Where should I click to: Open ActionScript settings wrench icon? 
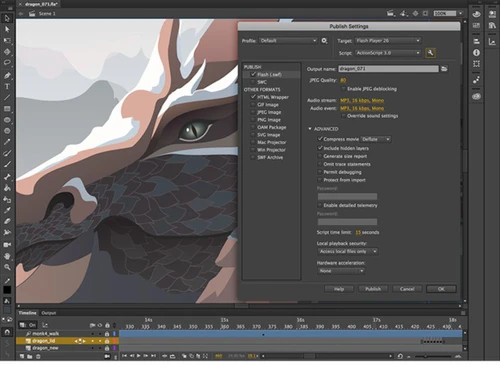coord(430,53)
